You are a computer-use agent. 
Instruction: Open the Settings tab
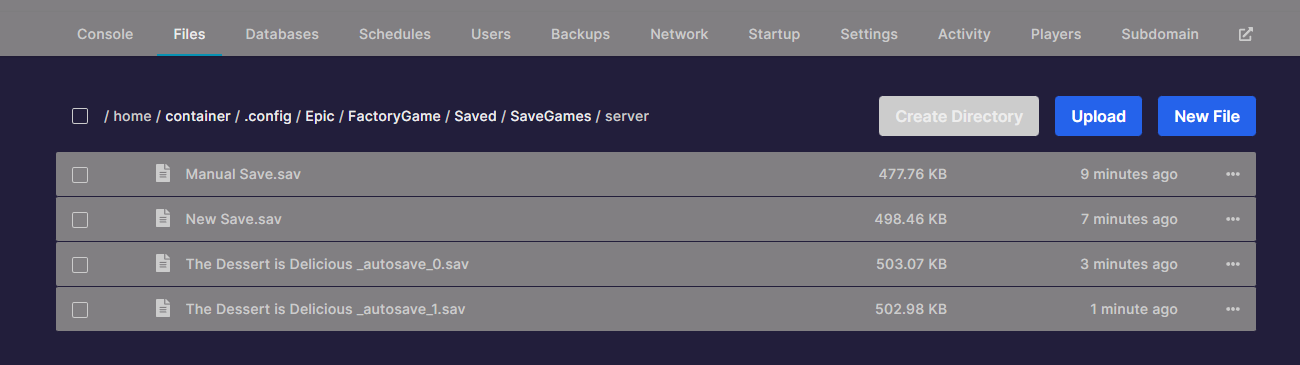(x=869, y=34)
